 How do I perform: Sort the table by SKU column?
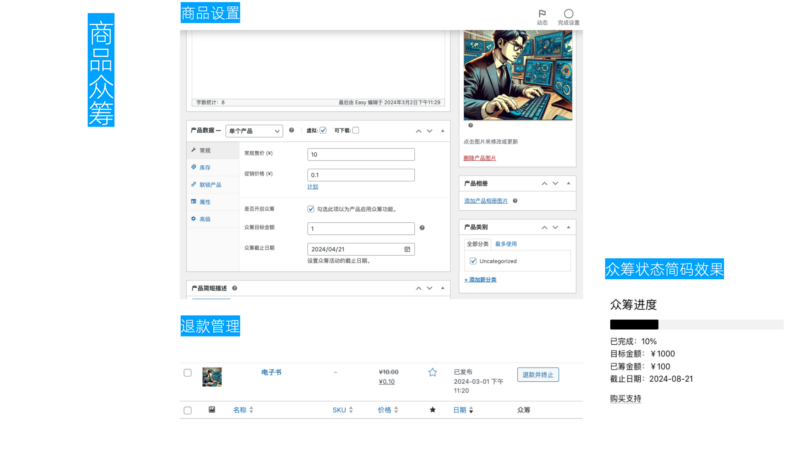pos(342,410)
